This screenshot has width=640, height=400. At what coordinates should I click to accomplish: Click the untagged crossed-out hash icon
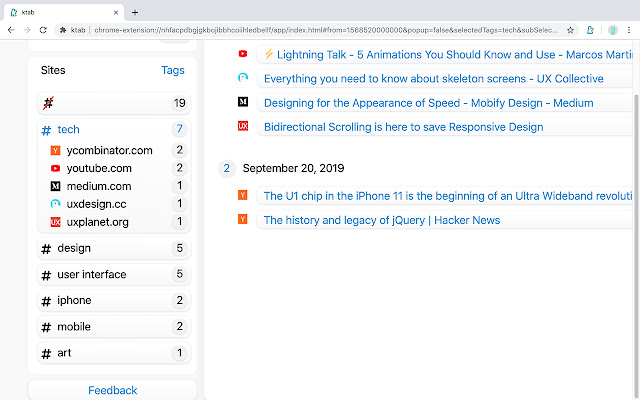point(47,103)
